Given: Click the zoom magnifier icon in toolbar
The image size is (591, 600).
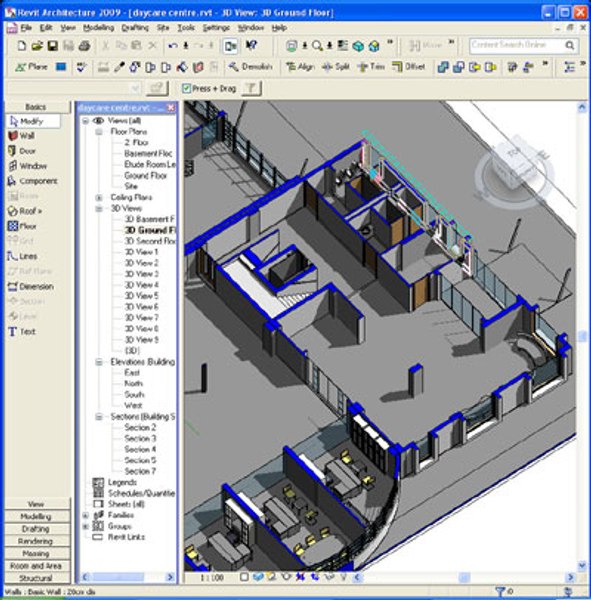Looking at the screenshot, I should pos(317,46).
